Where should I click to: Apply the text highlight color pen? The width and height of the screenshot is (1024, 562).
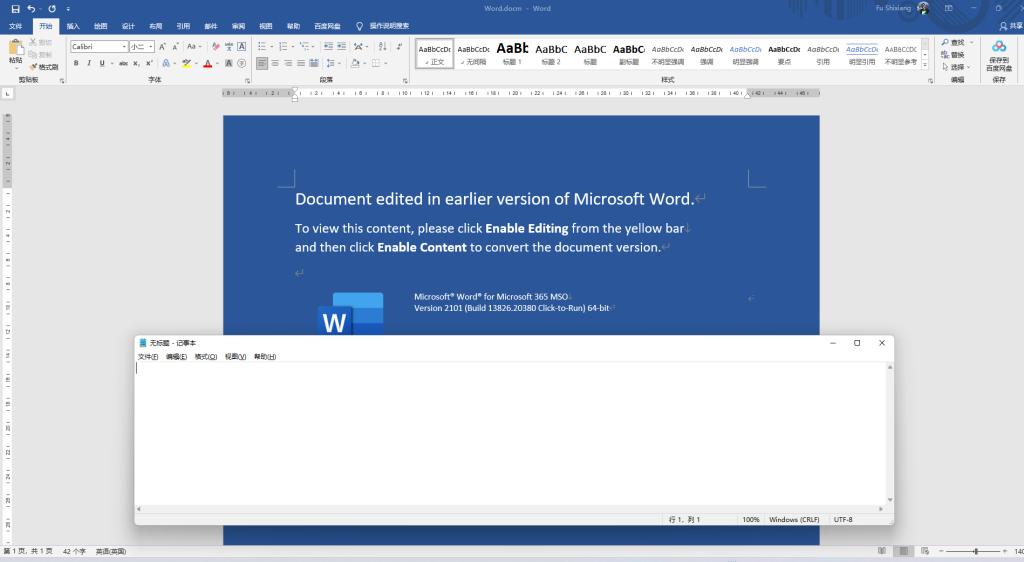click(186, 63)
